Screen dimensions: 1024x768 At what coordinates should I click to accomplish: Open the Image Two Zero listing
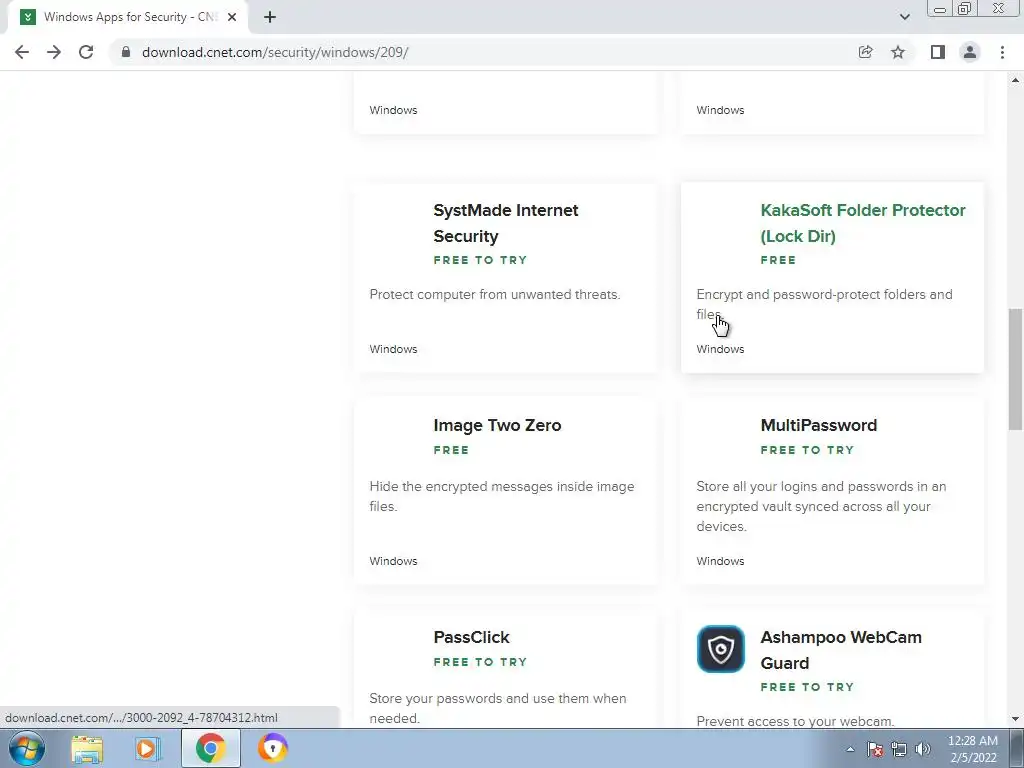(x=497, y=425)
